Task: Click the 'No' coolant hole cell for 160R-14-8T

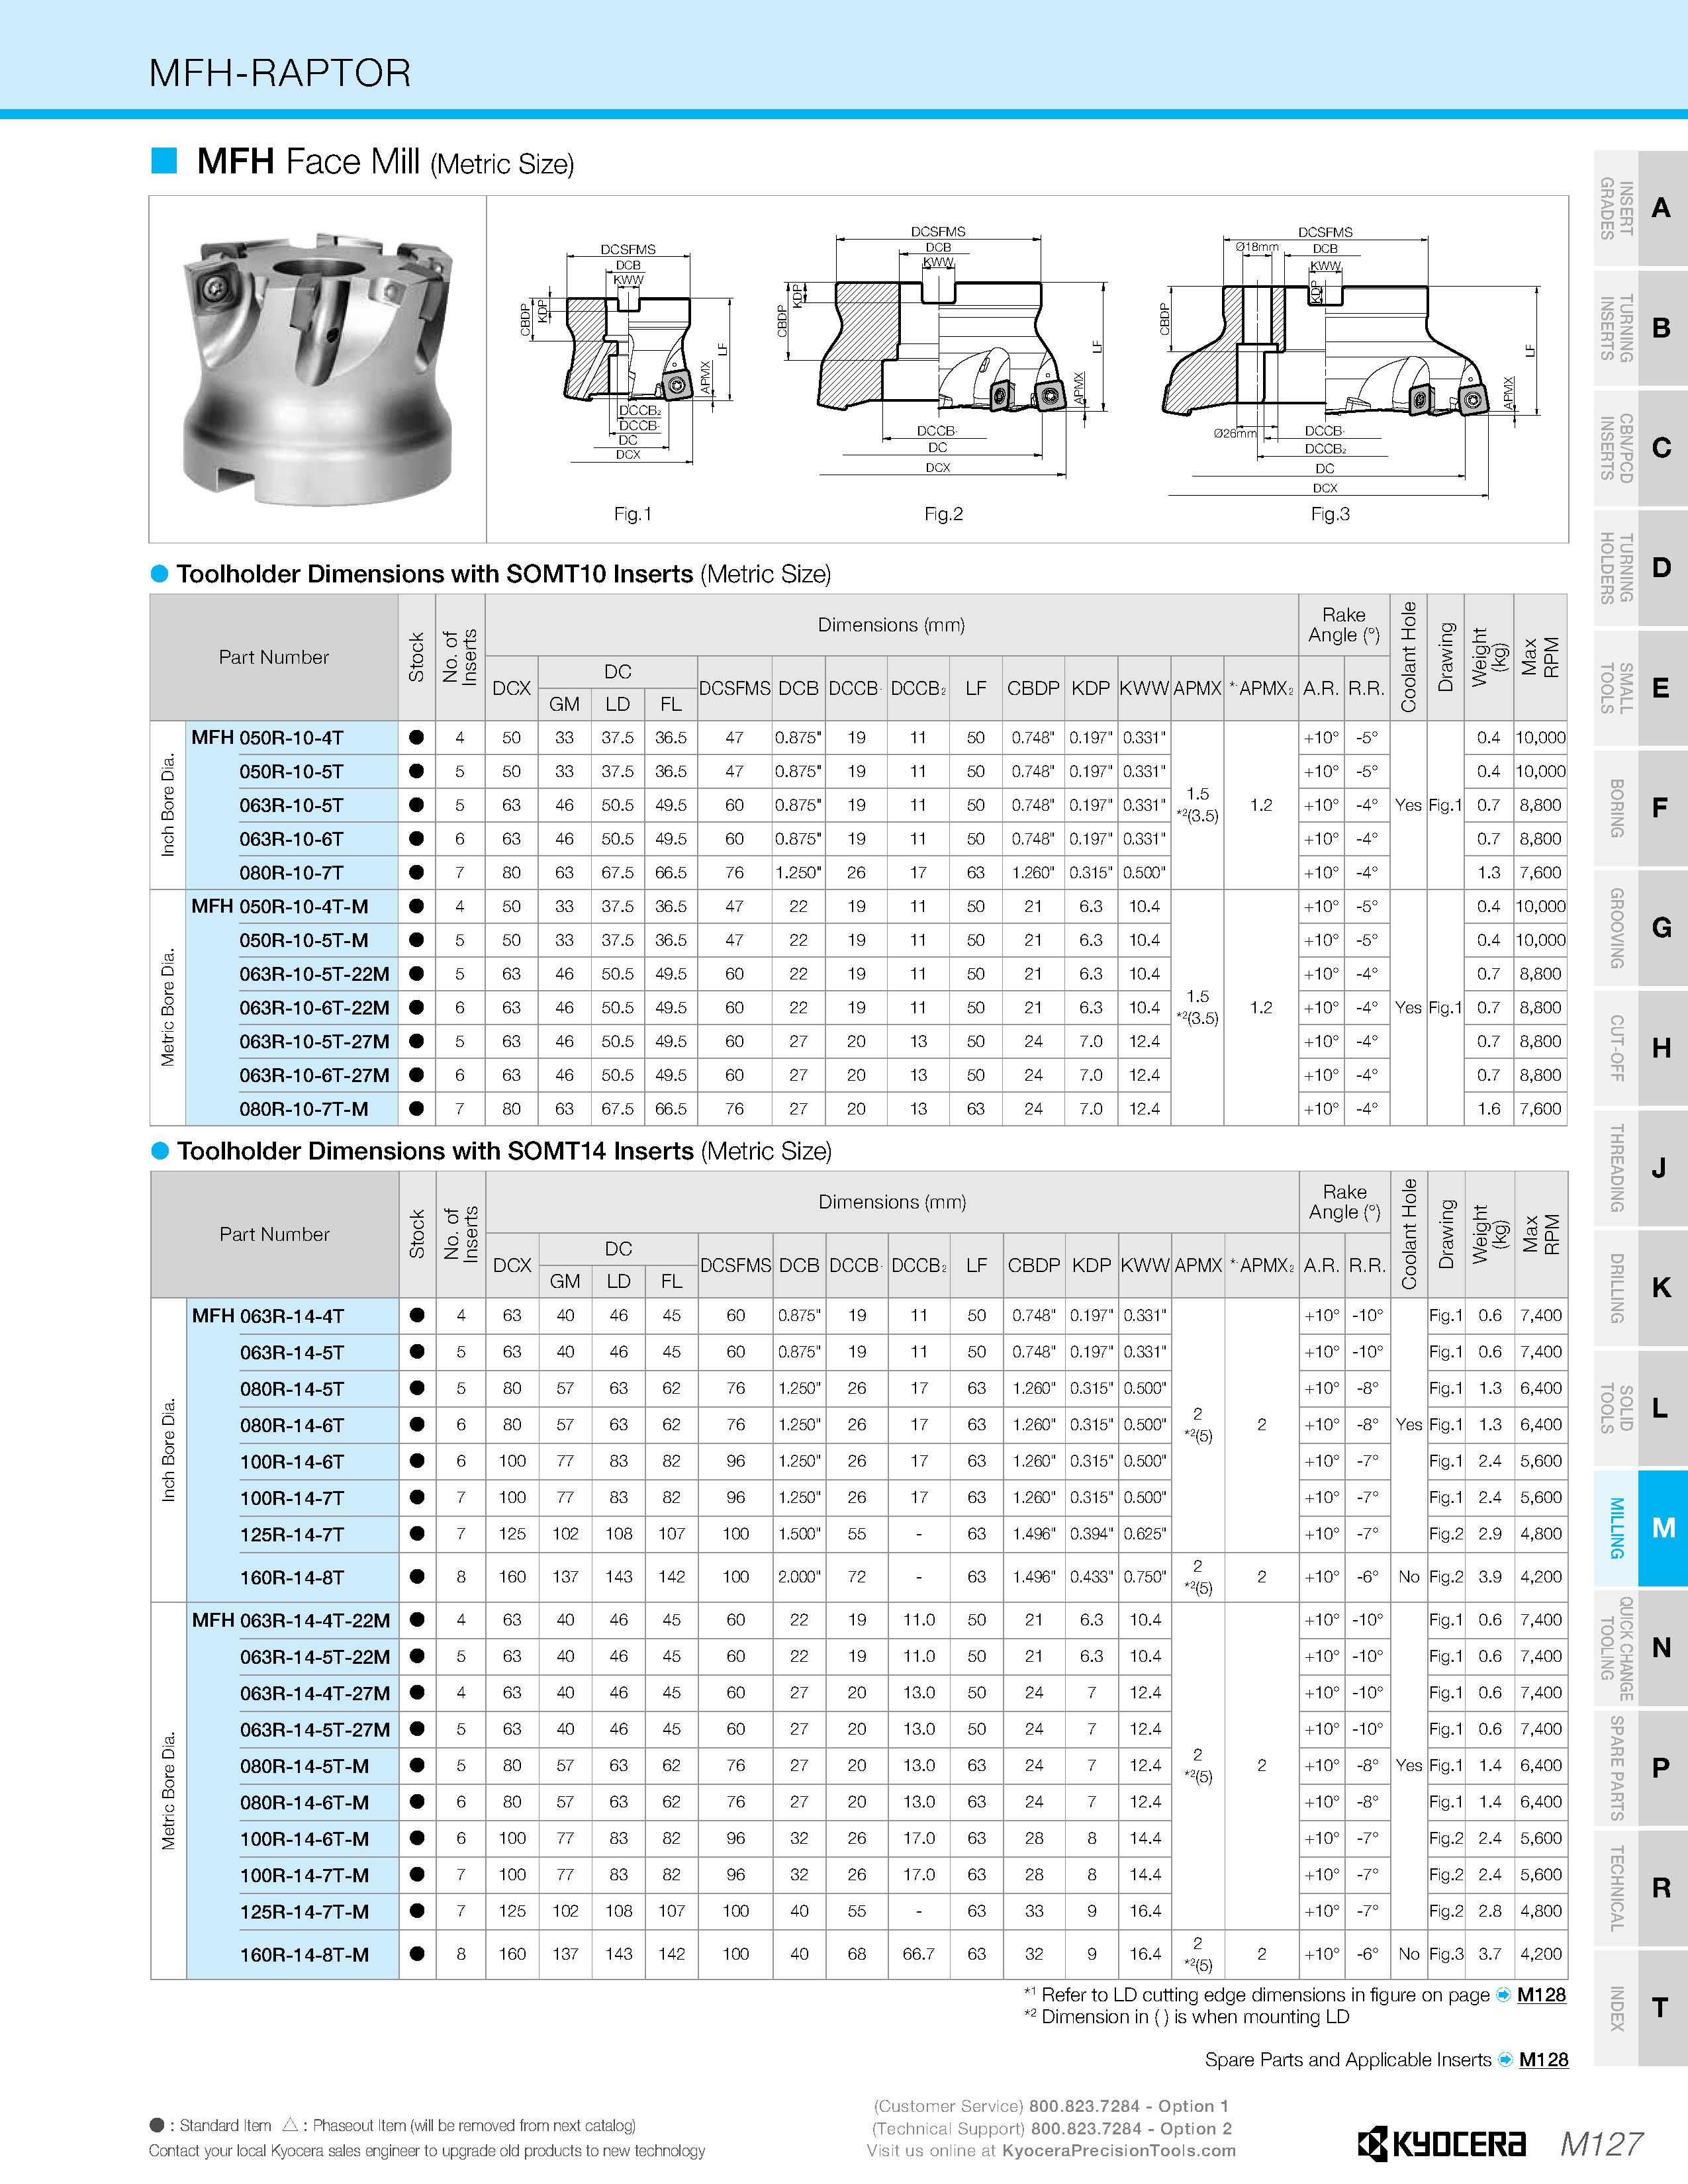Action: coord(1409,1577)
